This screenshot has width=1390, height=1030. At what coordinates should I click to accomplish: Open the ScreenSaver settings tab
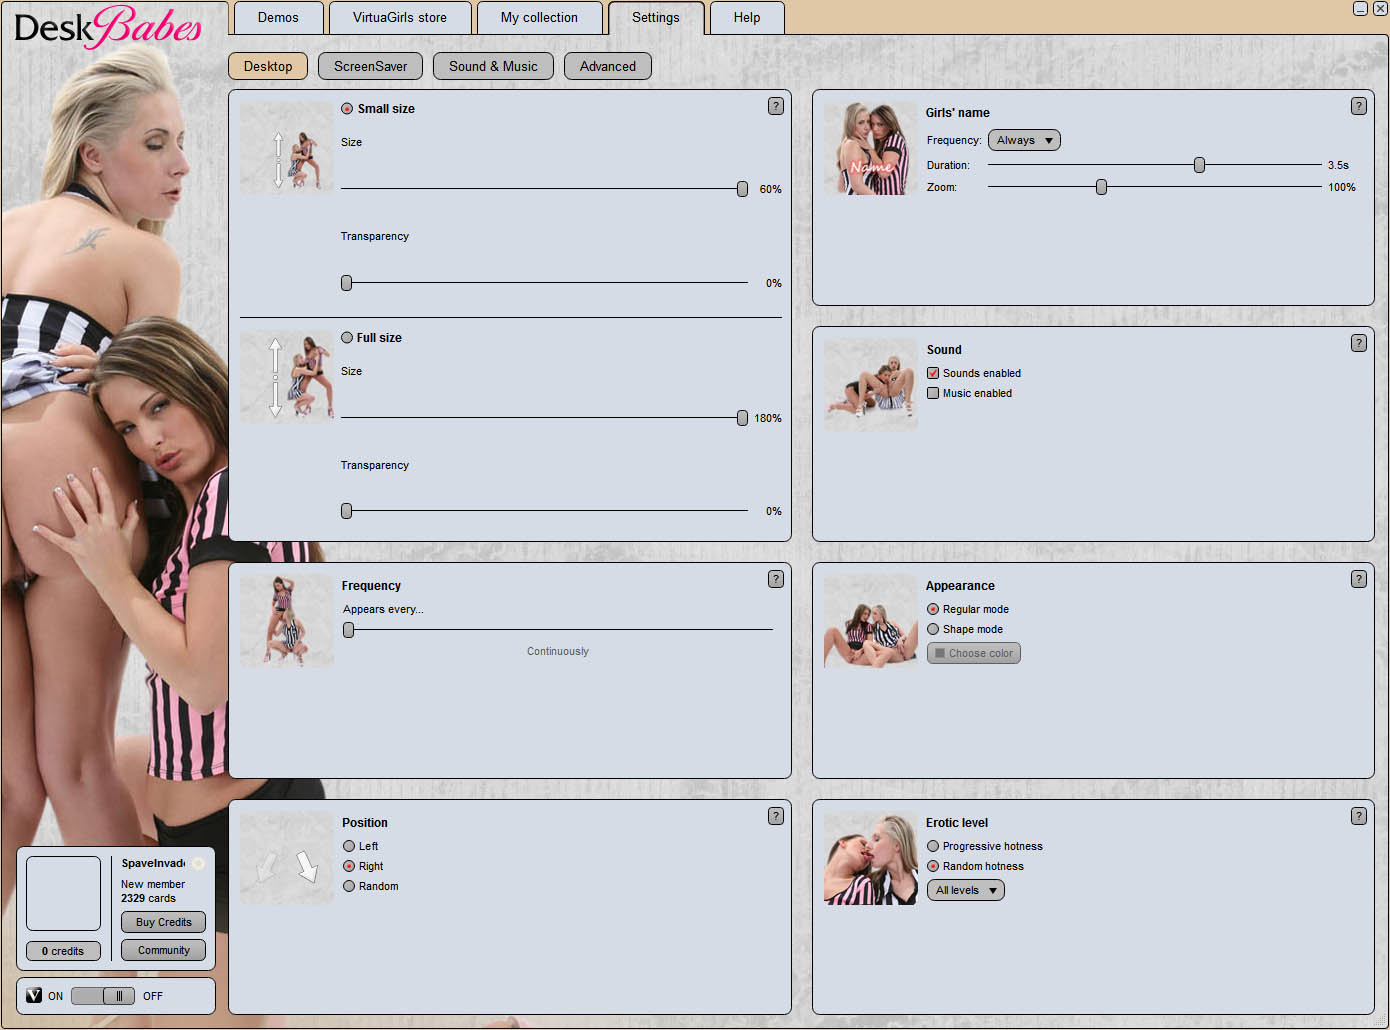click(x=370, y=66)
